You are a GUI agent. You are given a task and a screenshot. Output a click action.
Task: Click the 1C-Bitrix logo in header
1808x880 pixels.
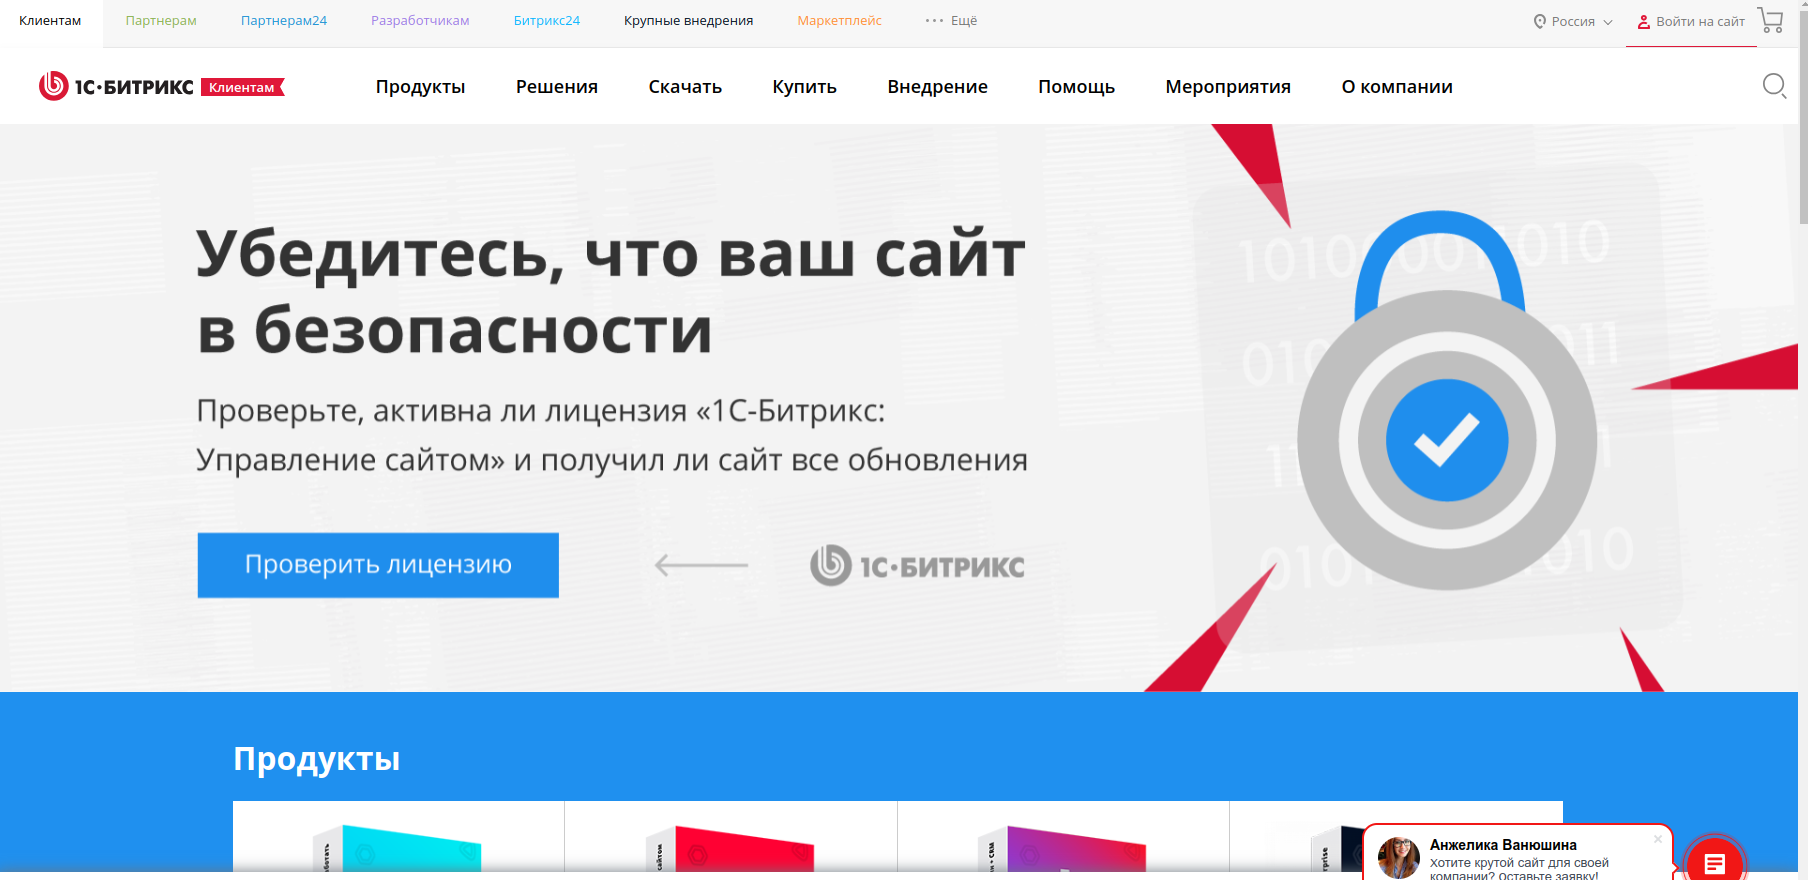[x=116, y=87]
